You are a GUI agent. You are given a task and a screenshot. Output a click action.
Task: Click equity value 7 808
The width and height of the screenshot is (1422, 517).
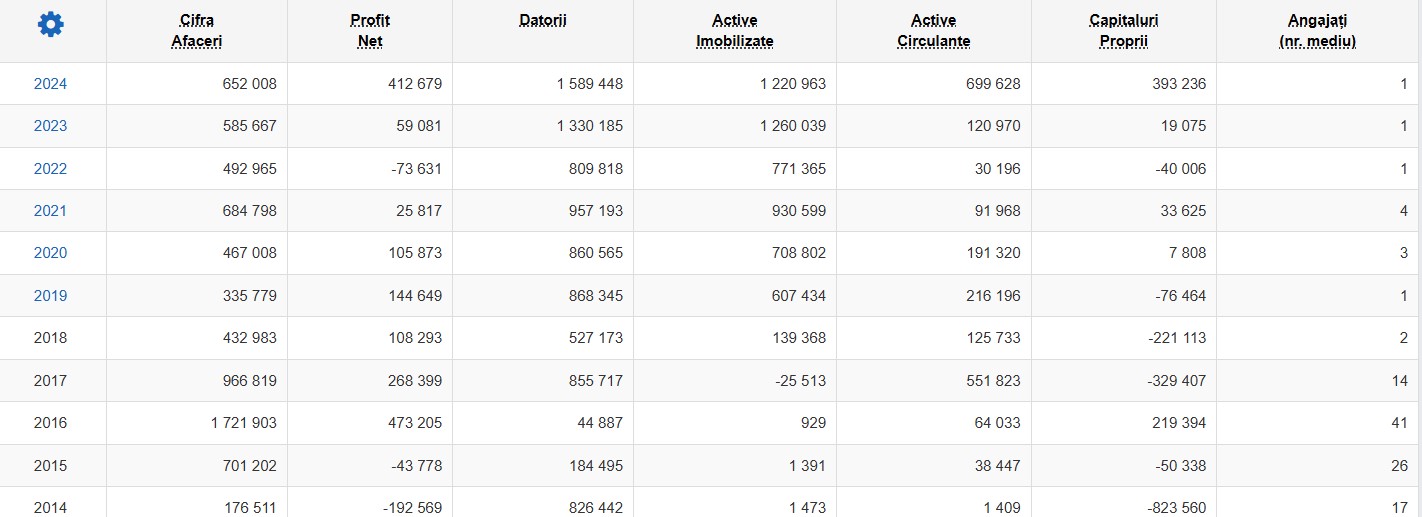[1188, 253]
